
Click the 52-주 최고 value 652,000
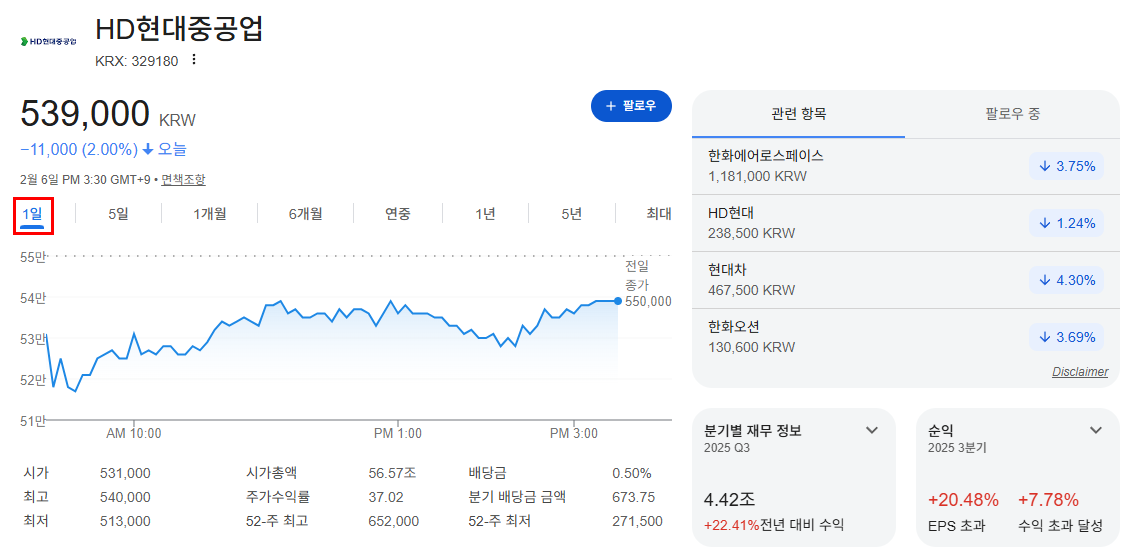coord(394,521)
